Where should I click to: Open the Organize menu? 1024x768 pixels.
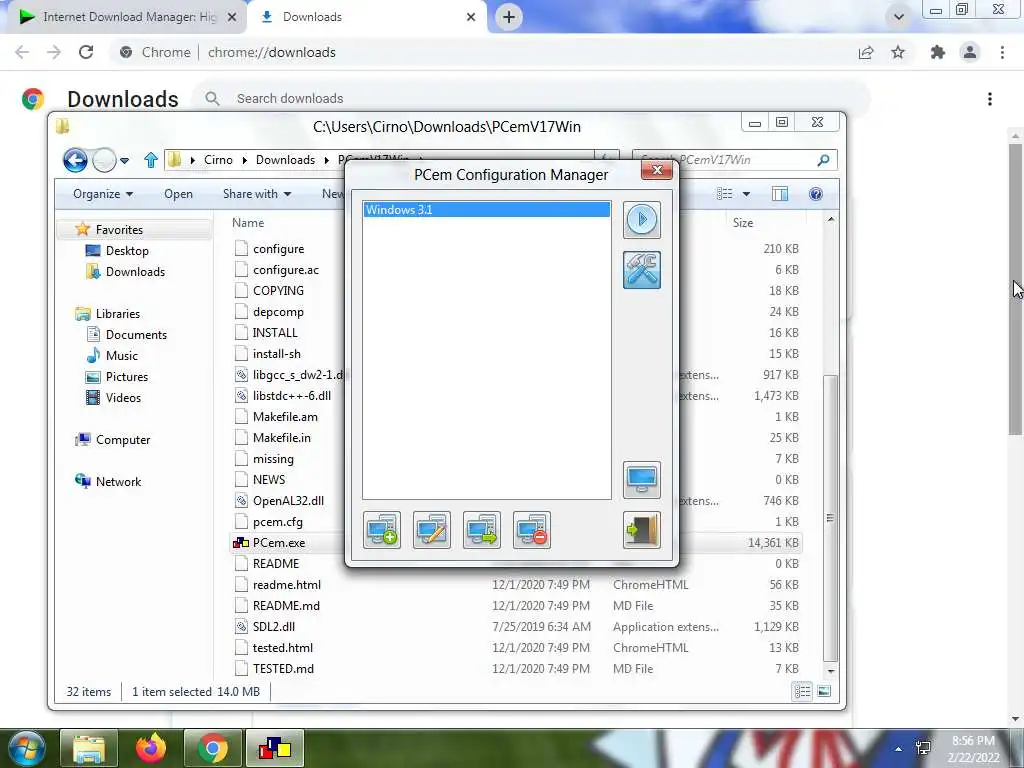click(103, 194)
